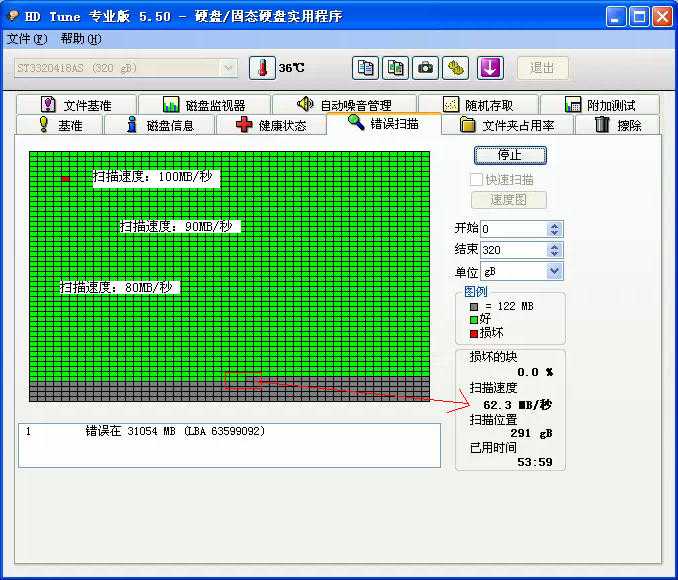The height and width of the screenshot is (580, 678).
Task: Open the 文件(F) menu
Action: point(27,39)
